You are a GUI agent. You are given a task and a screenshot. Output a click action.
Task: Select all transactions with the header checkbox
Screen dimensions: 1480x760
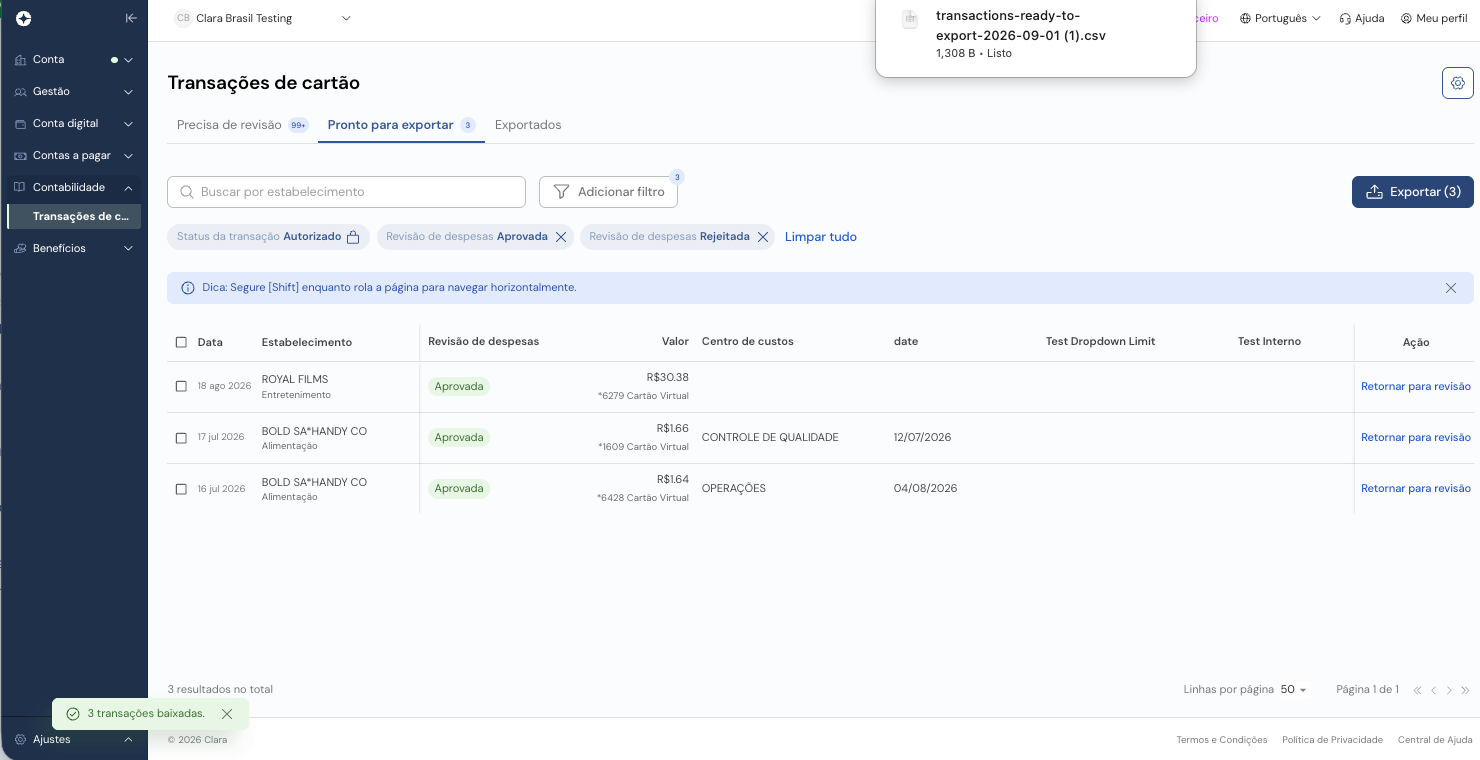pos(181,342)
